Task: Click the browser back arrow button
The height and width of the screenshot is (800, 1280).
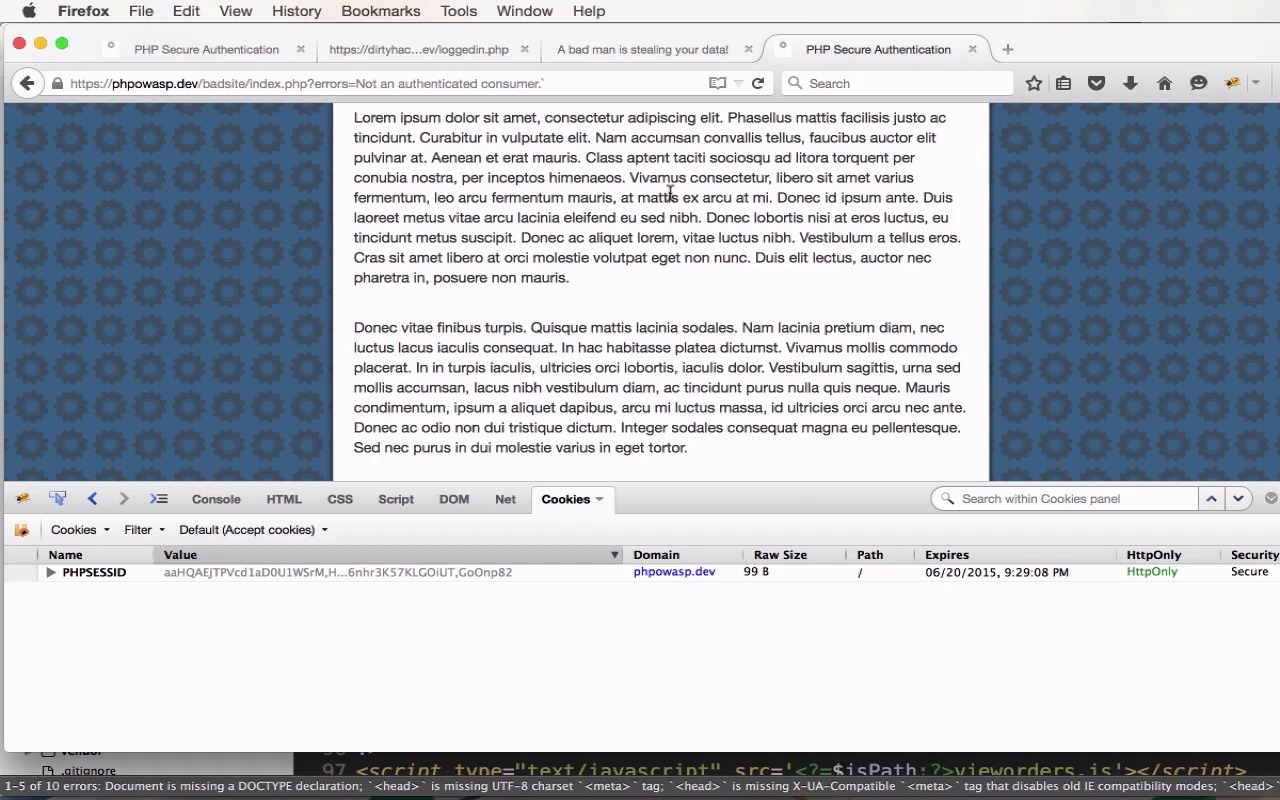Action: click(27, 84)
